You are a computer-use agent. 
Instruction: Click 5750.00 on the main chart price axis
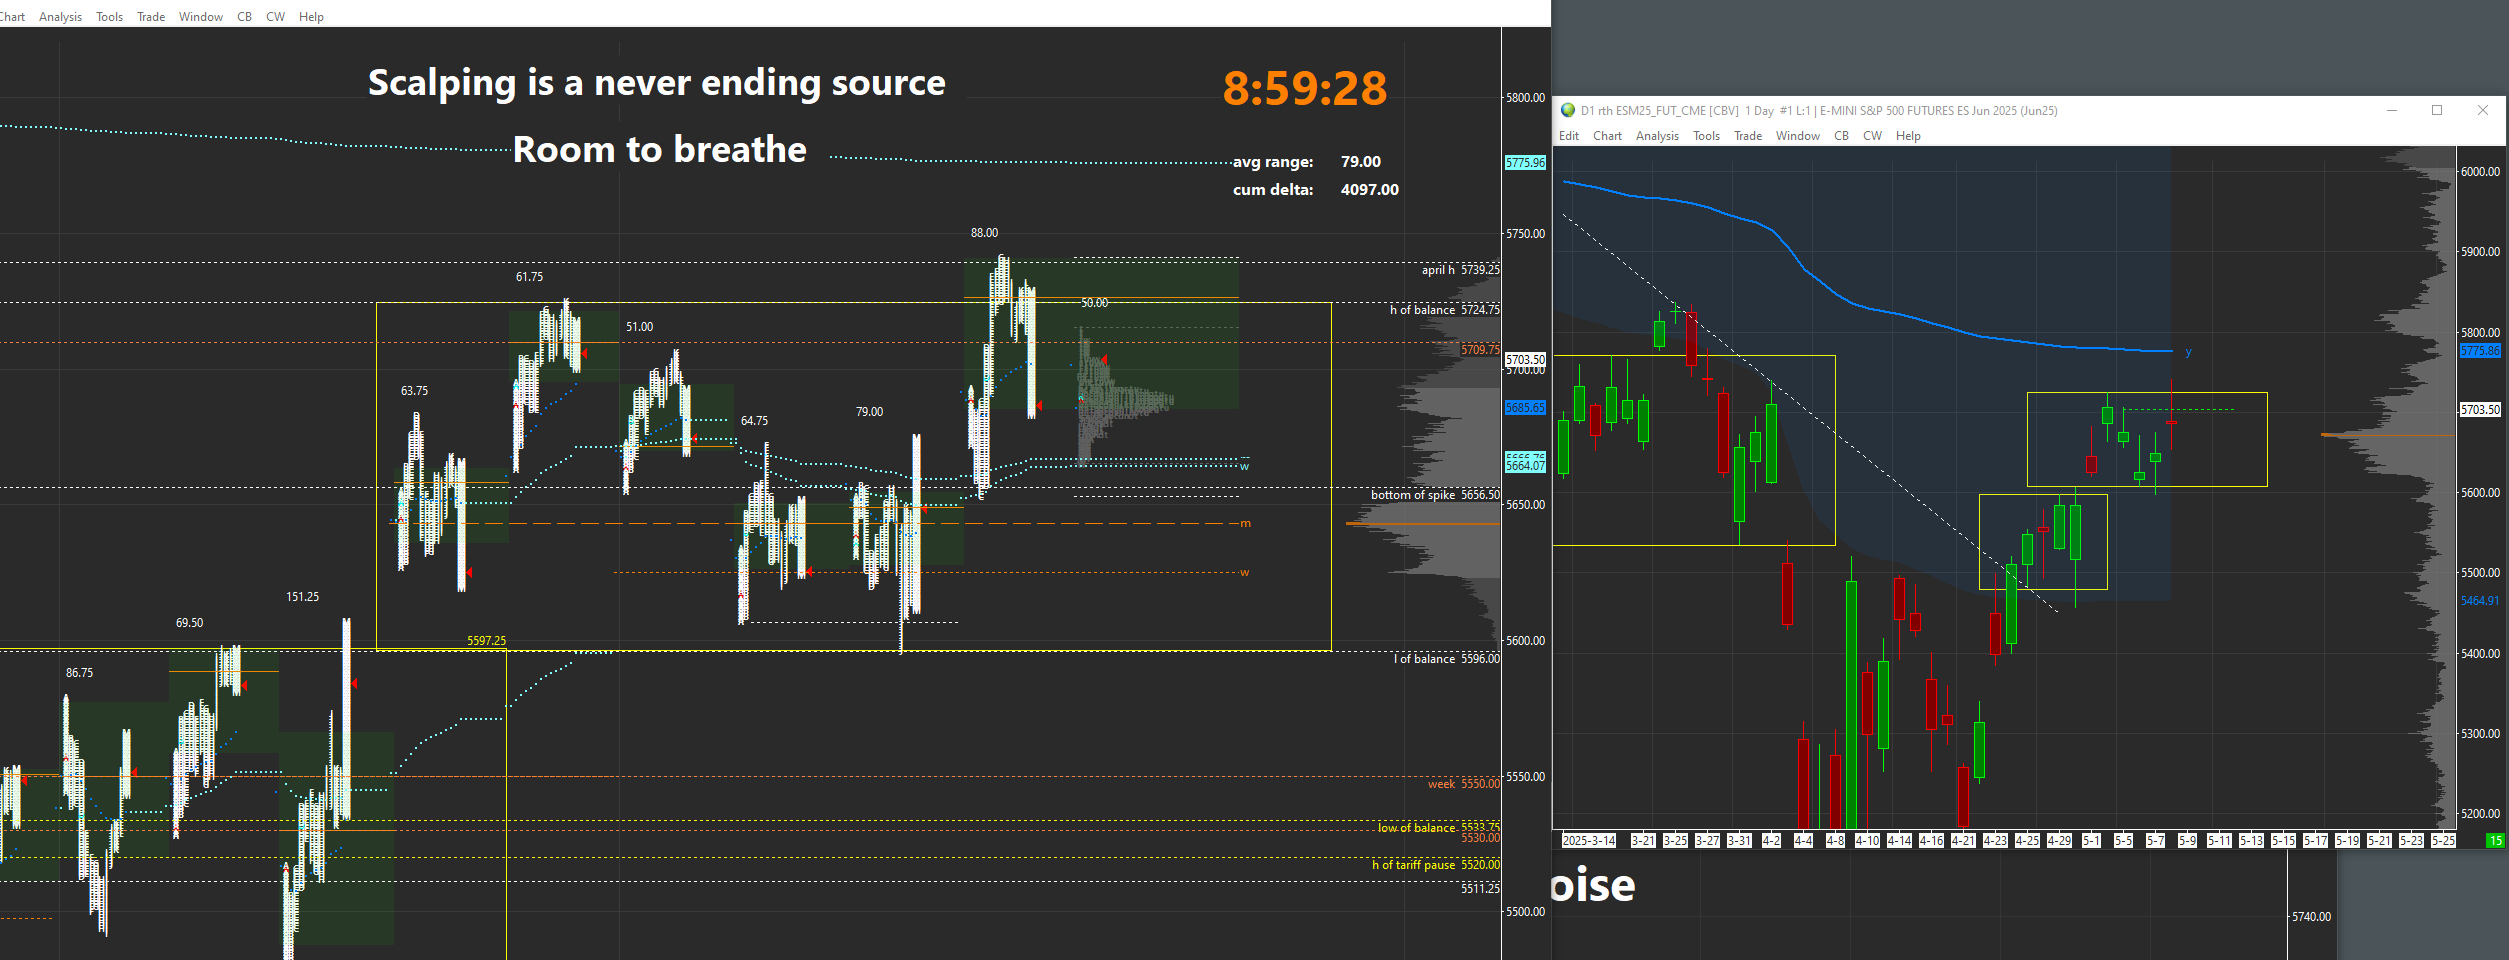click(1526, 234)
